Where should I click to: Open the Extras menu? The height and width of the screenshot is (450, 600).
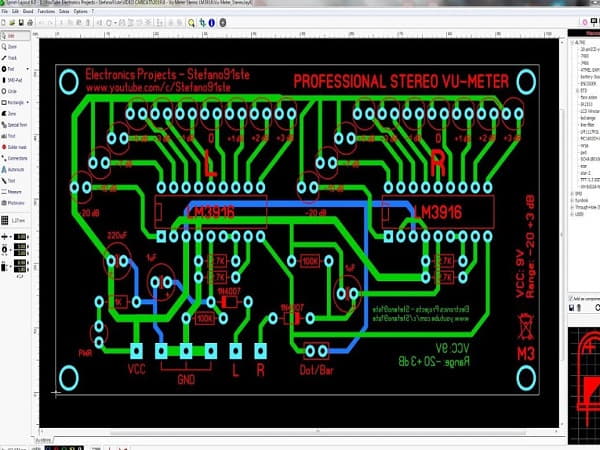(x=64, y=11)
